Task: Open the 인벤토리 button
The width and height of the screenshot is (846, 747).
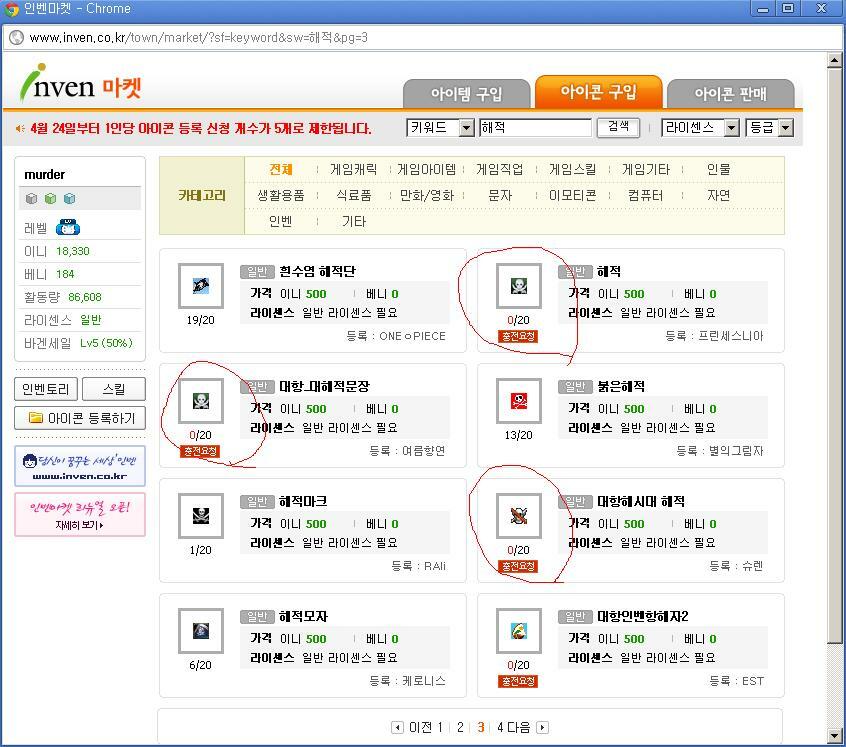Action: point(45,389)
